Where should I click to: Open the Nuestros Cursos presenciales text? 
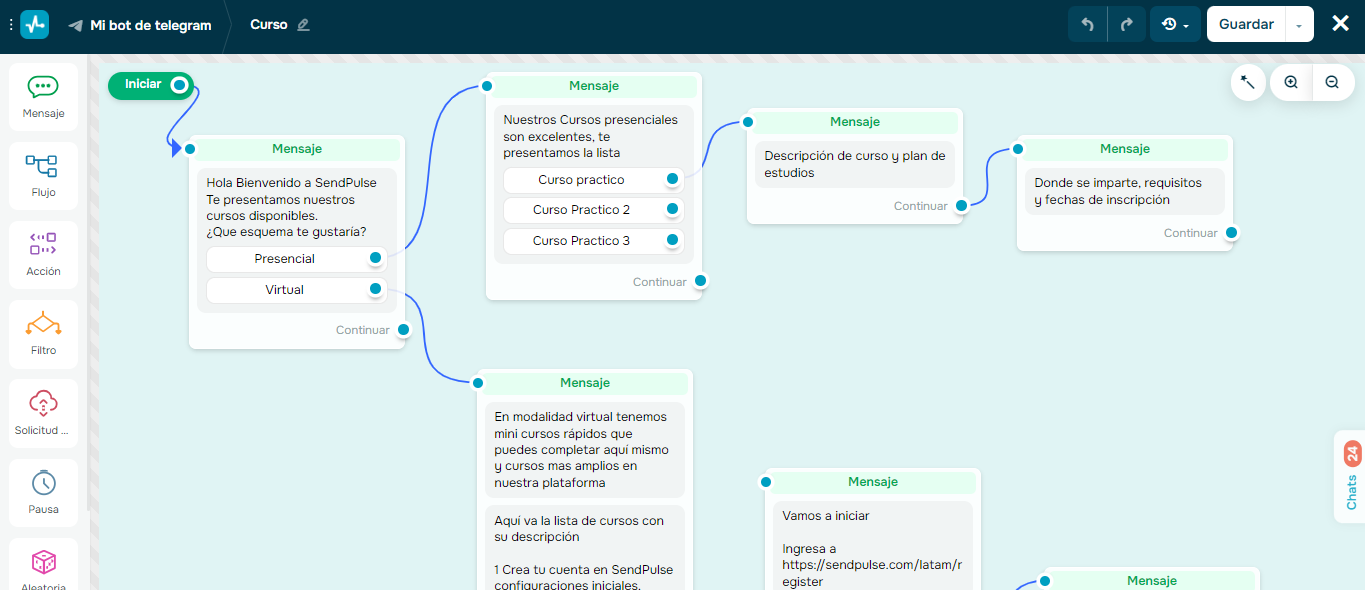(x=590, y=136)
